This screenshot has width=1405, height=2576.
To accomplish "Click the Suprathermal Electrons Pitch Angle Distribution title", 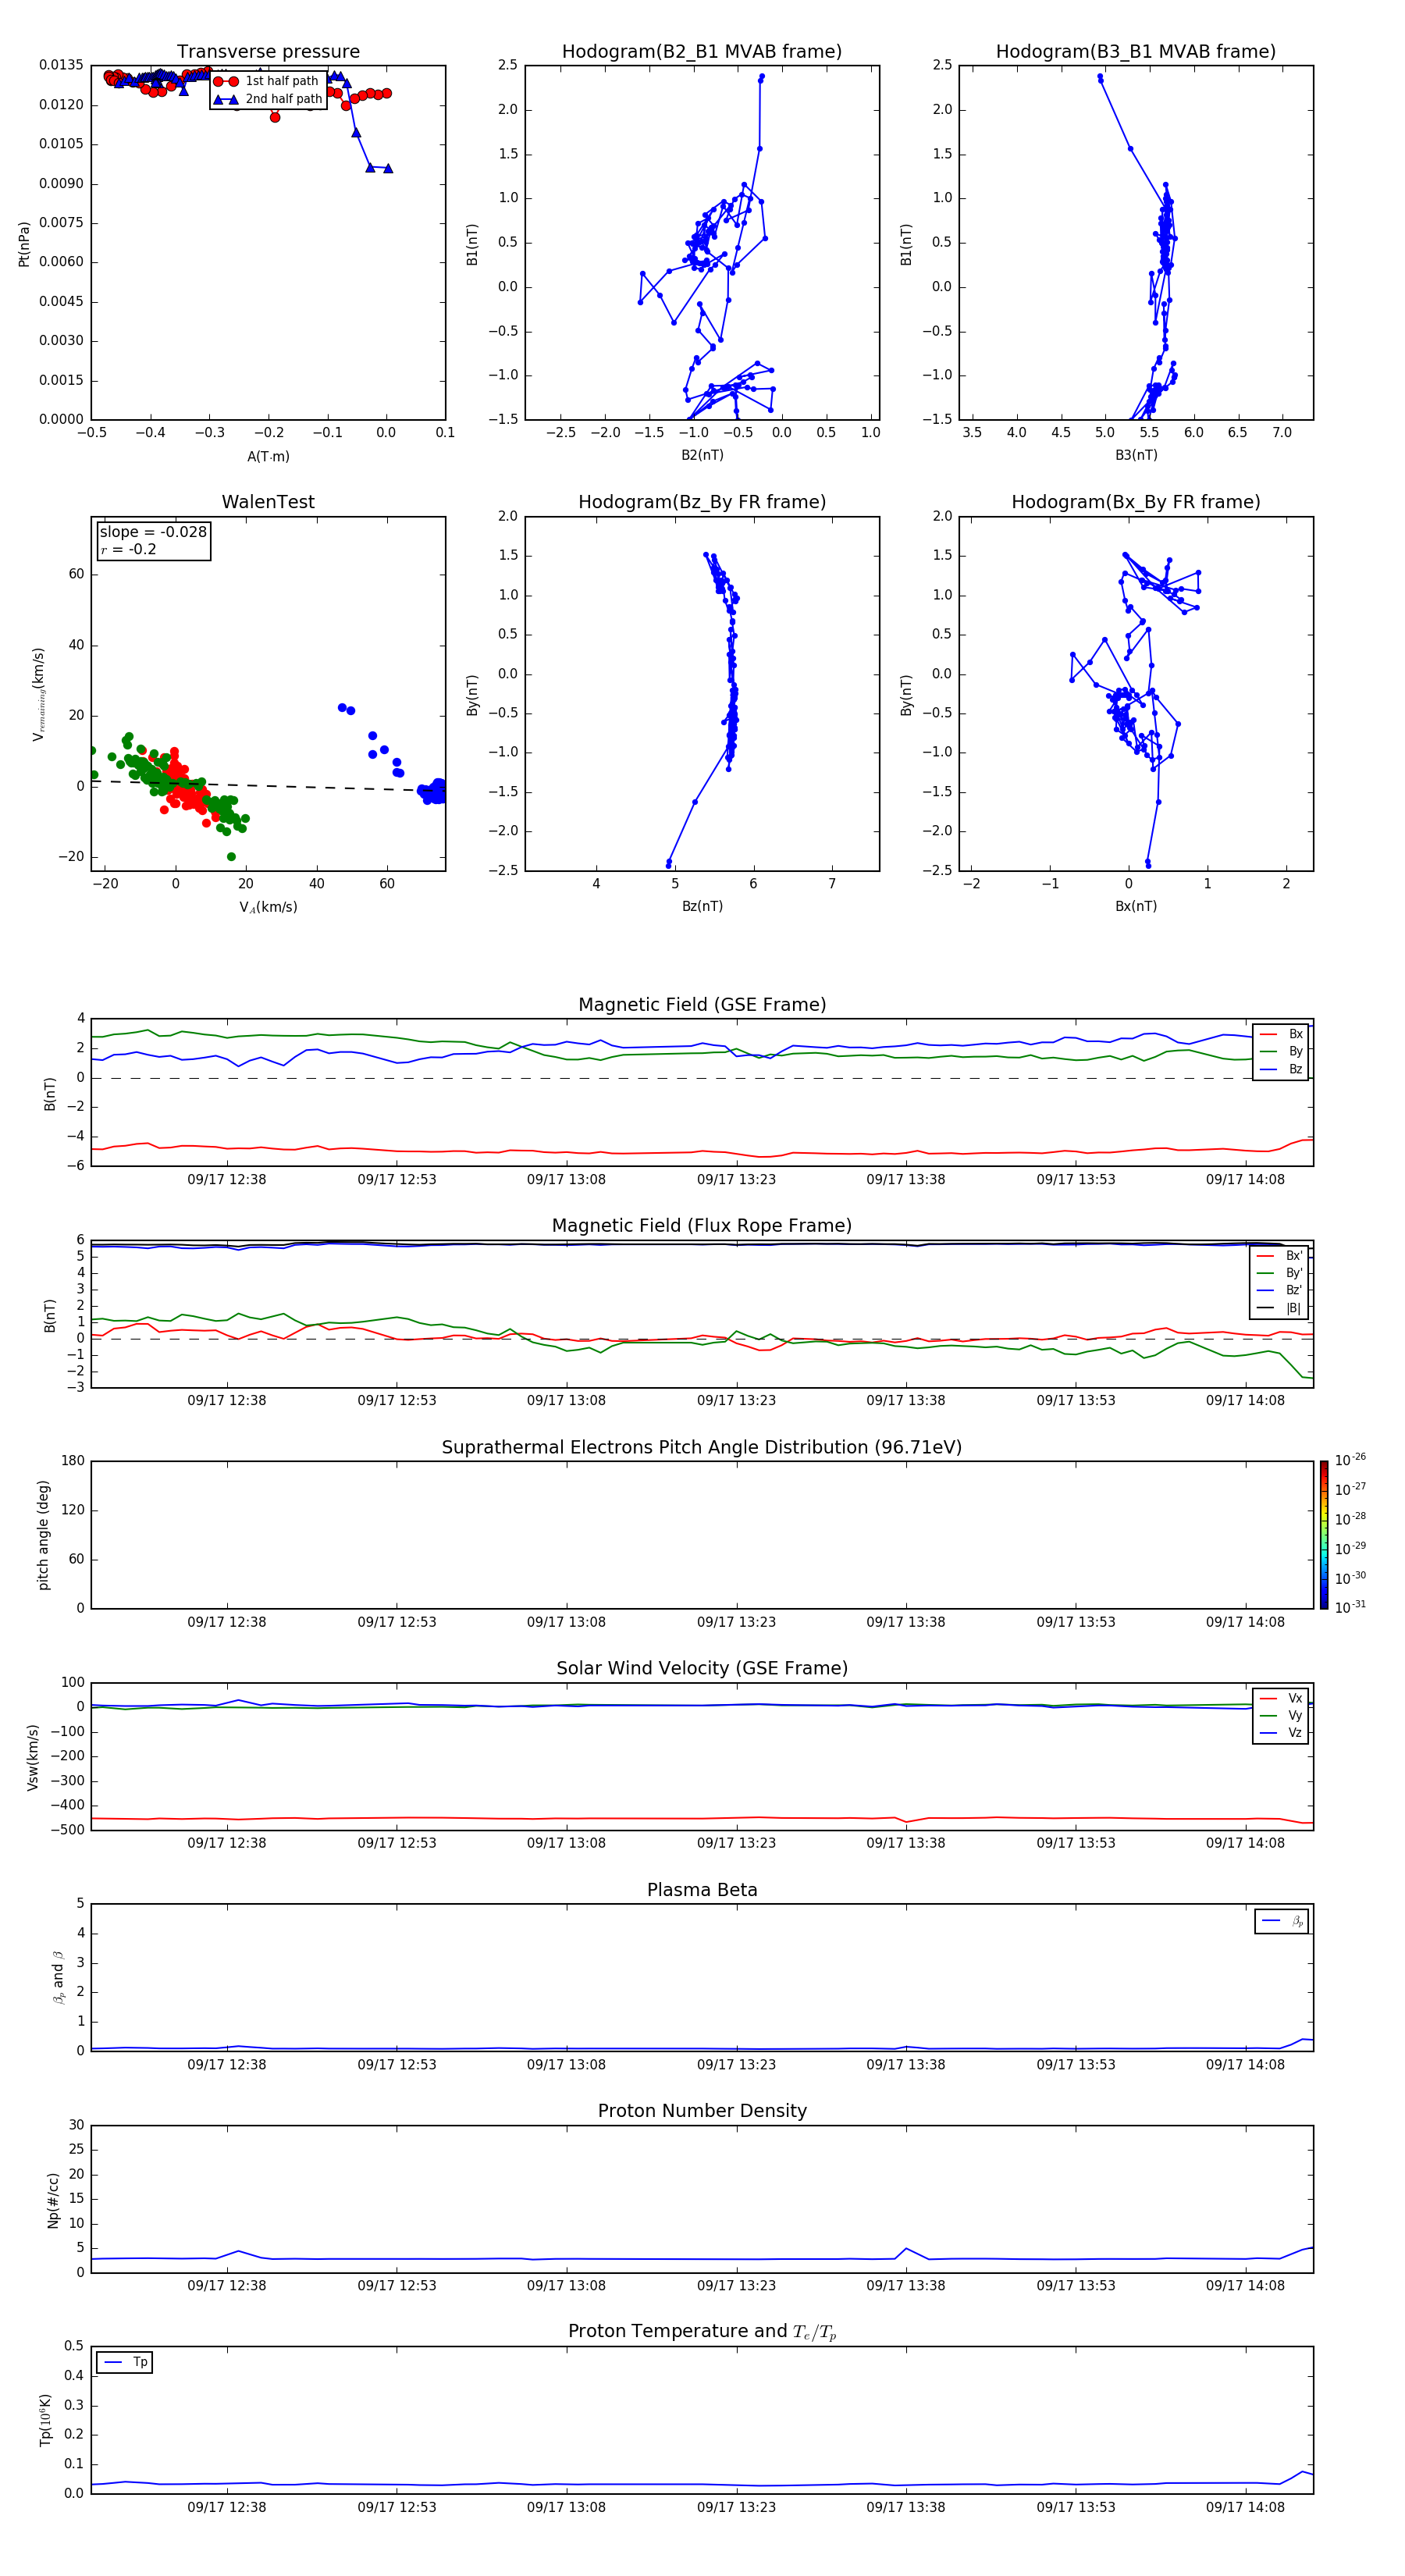I will point(702,1448).
